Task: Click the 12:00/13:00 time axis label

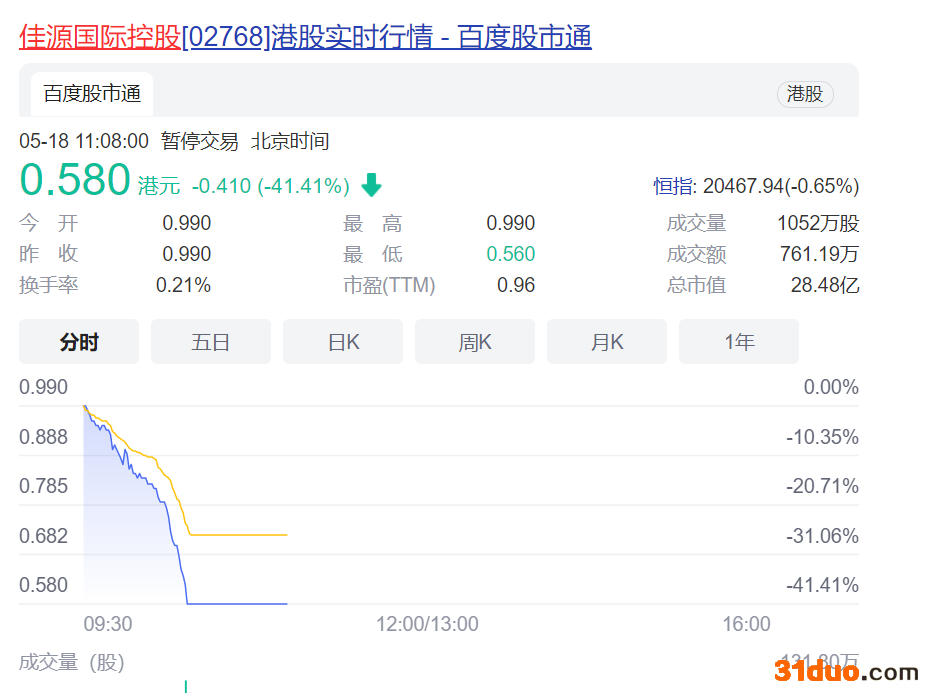Action: tap(427, 624)
